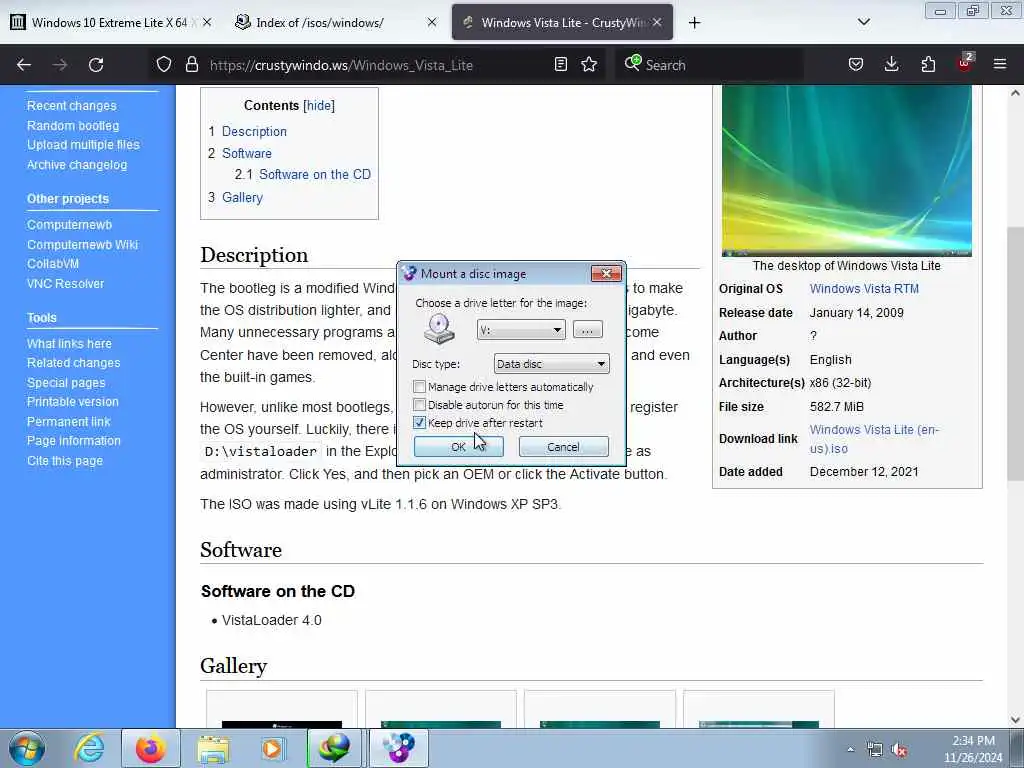The image size is (1024, 768).
Task: Uncheck Keep drive after restart
Action: coord(420,423)
